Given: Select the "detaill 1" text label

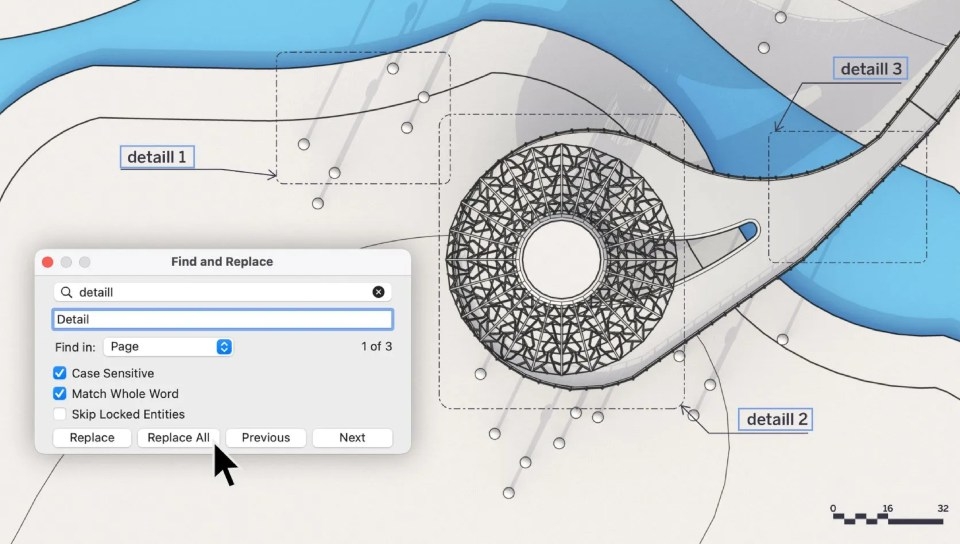Looking at the screenshot, I should click(x=157, y=157).
